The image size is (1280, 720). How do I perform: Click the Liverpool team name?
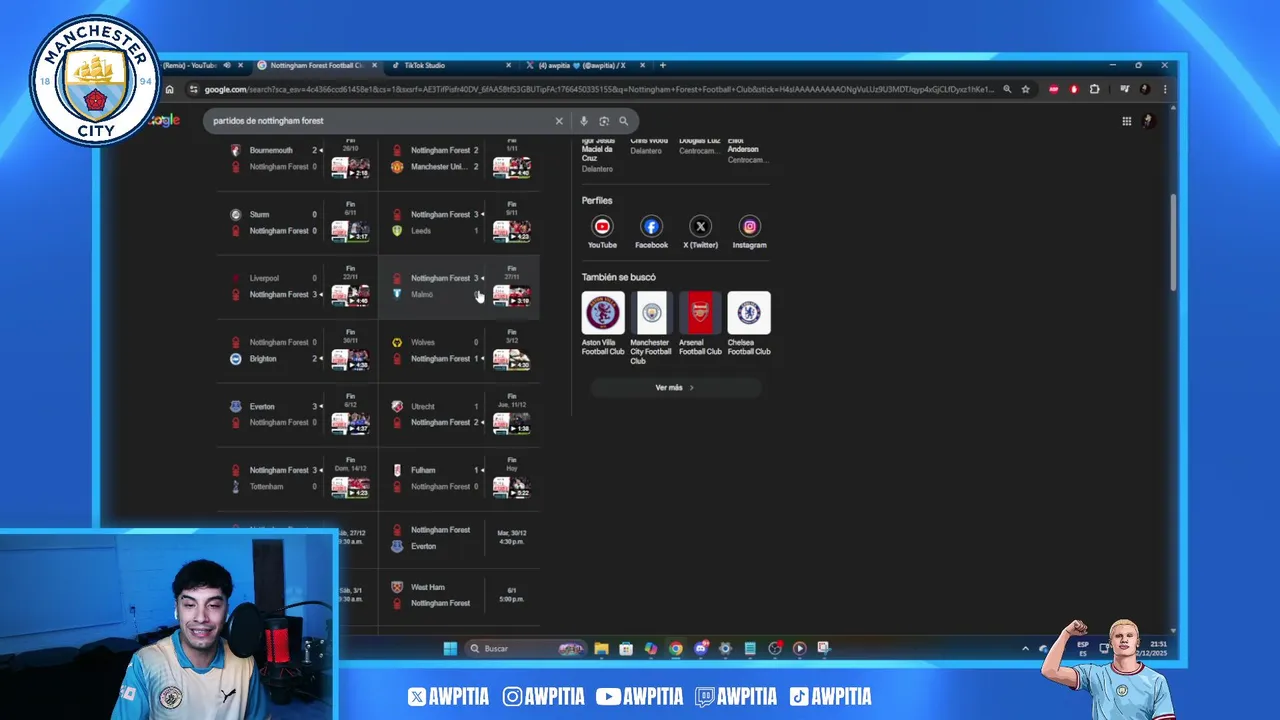[x=264, y=278]
